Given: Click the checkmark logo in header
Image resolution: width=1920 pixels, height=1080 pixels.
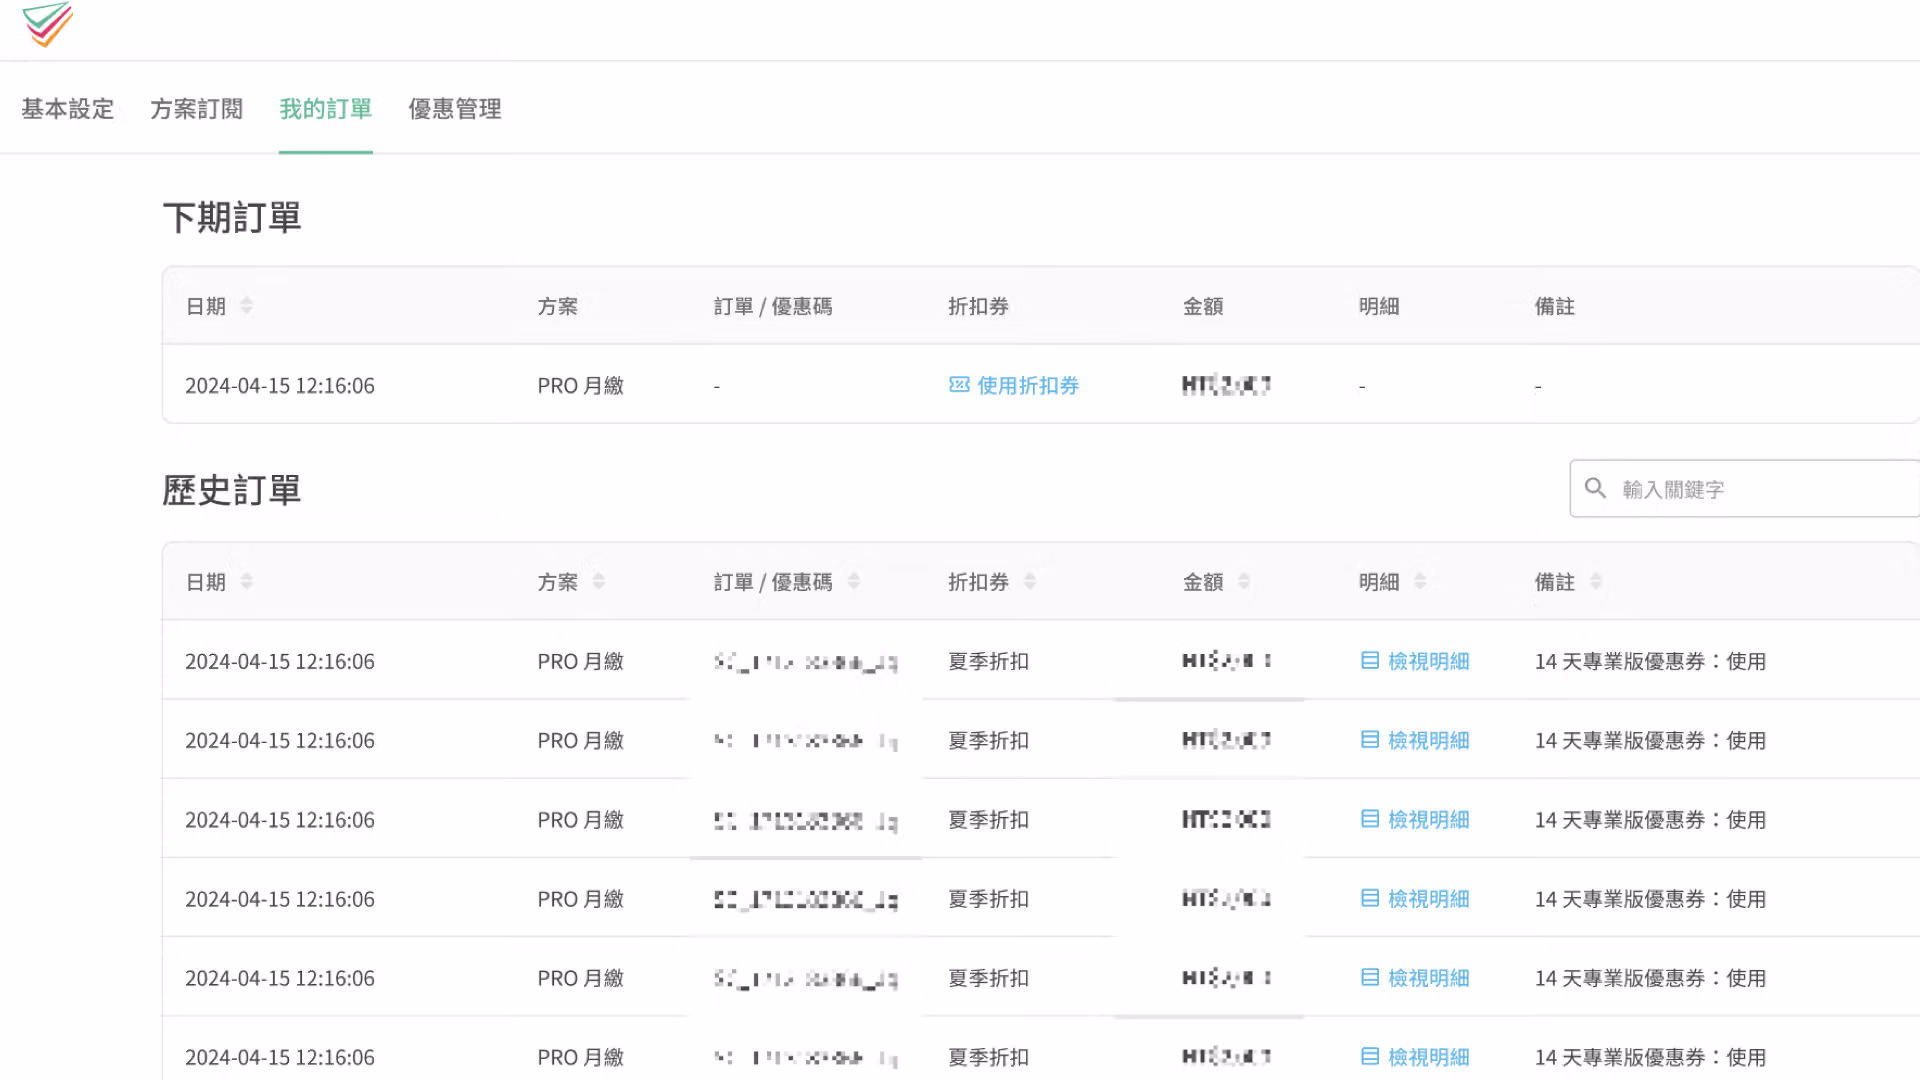Looking at the screenshot, I should [x=47, y=23].
